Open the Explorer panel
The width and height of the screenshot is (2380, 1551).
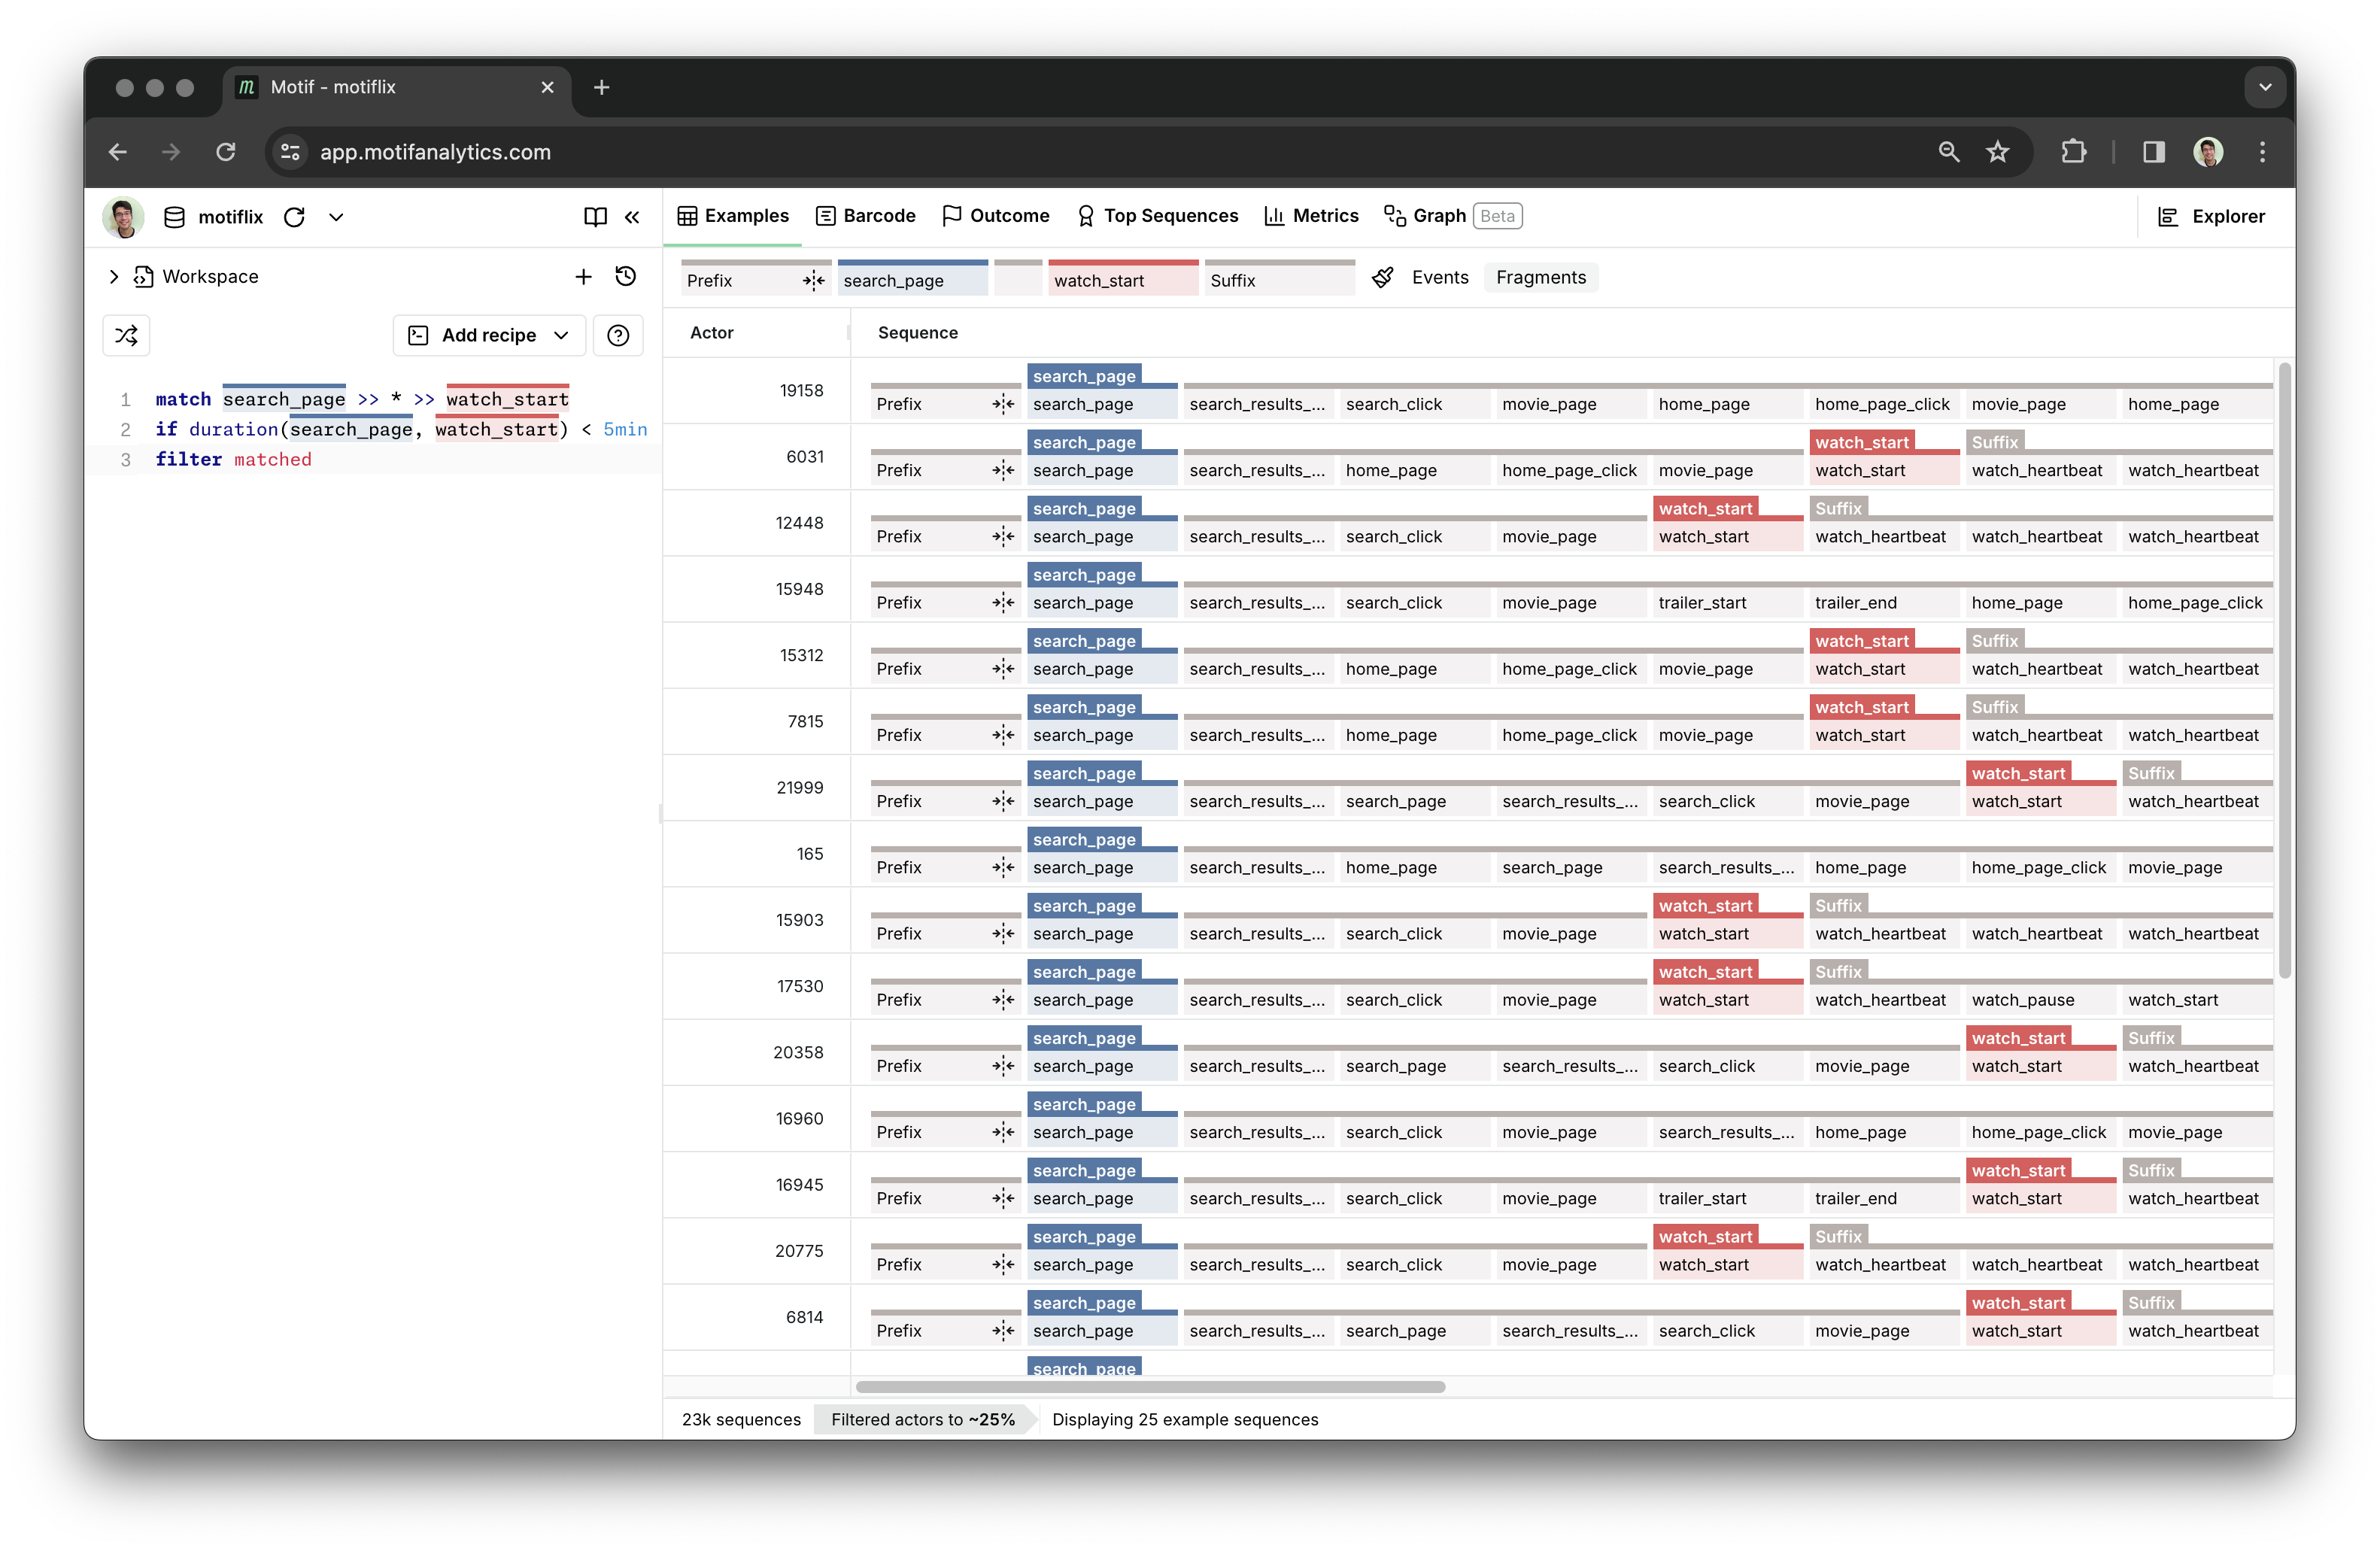(x=2211, y=216)
